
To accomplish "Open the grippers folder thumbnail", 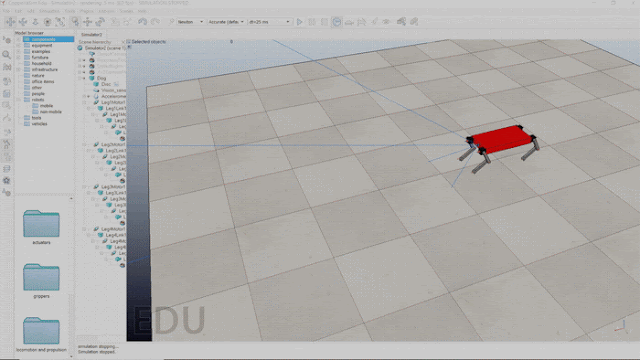I will pos(41,277).
